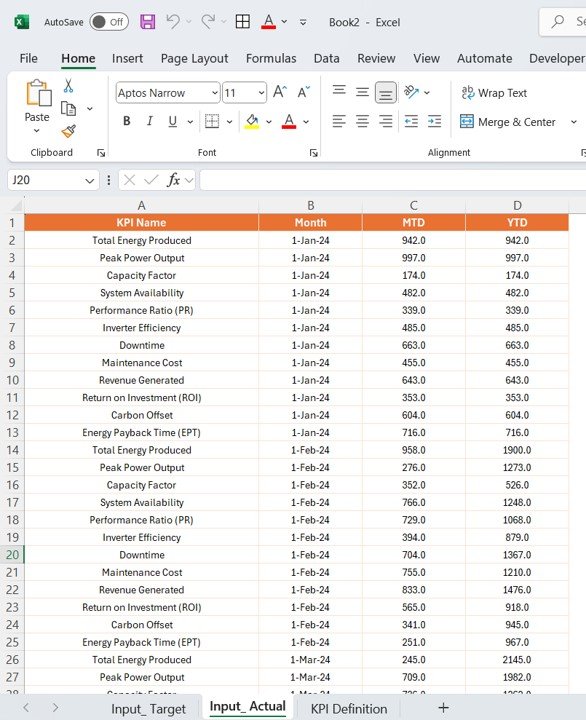586x720 pixels.
Task: Click the Redo arrow icon
Action: pos(208,21)
